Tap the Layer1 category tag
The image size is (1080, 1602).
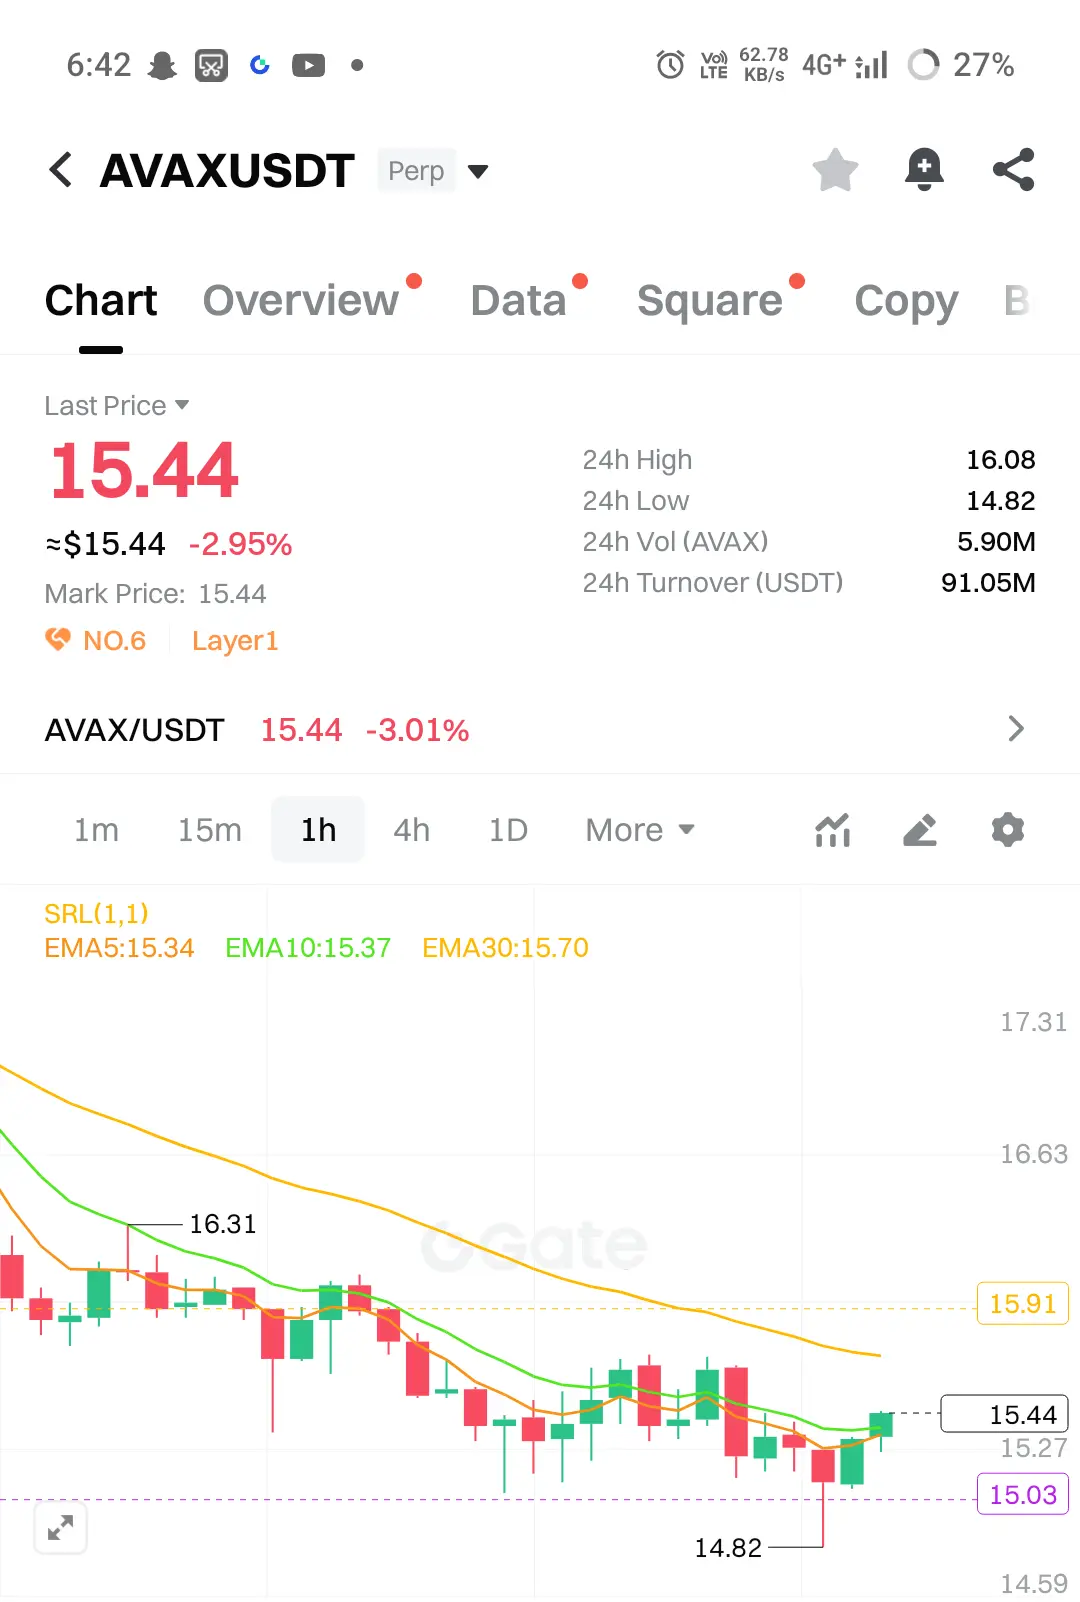pyautogui.click(x=235, y=640)
